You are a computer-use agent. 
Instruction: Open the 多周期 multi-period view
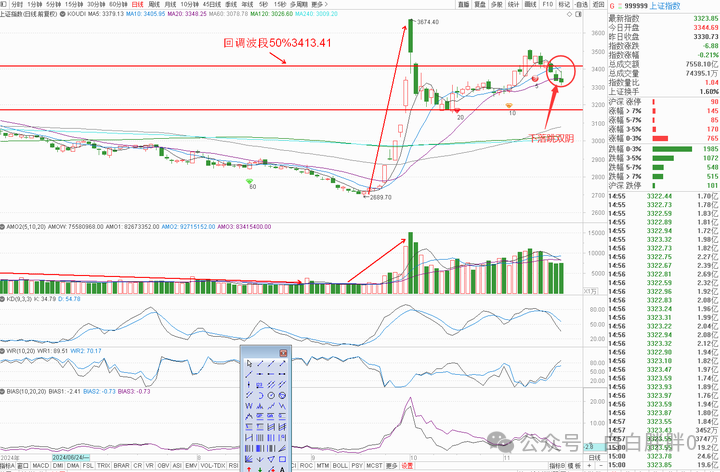(298, 4)
